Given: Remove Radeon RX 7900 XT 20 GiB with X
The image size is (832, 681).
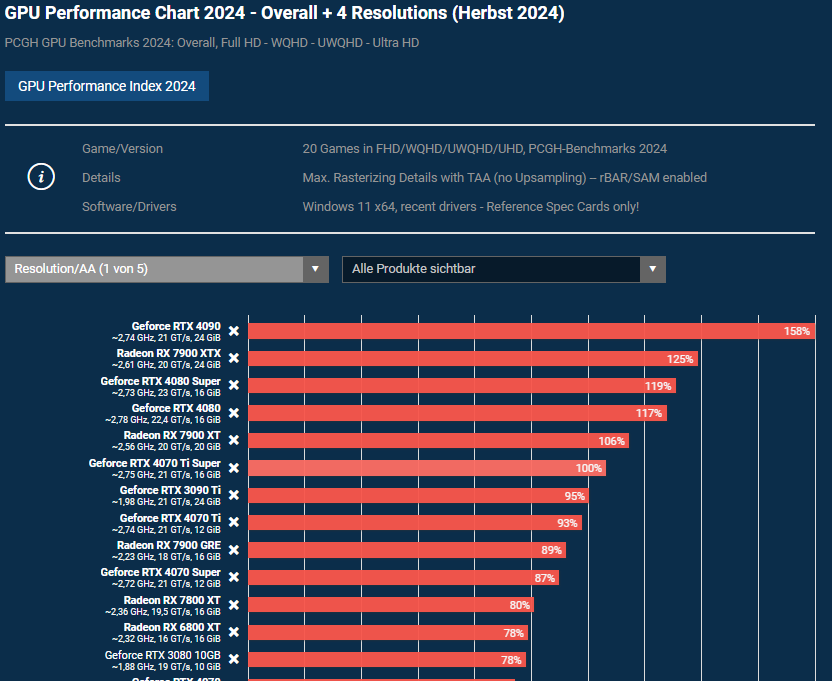Looking at the screenshot, I should pyautogui.click(x=233, y=440).
